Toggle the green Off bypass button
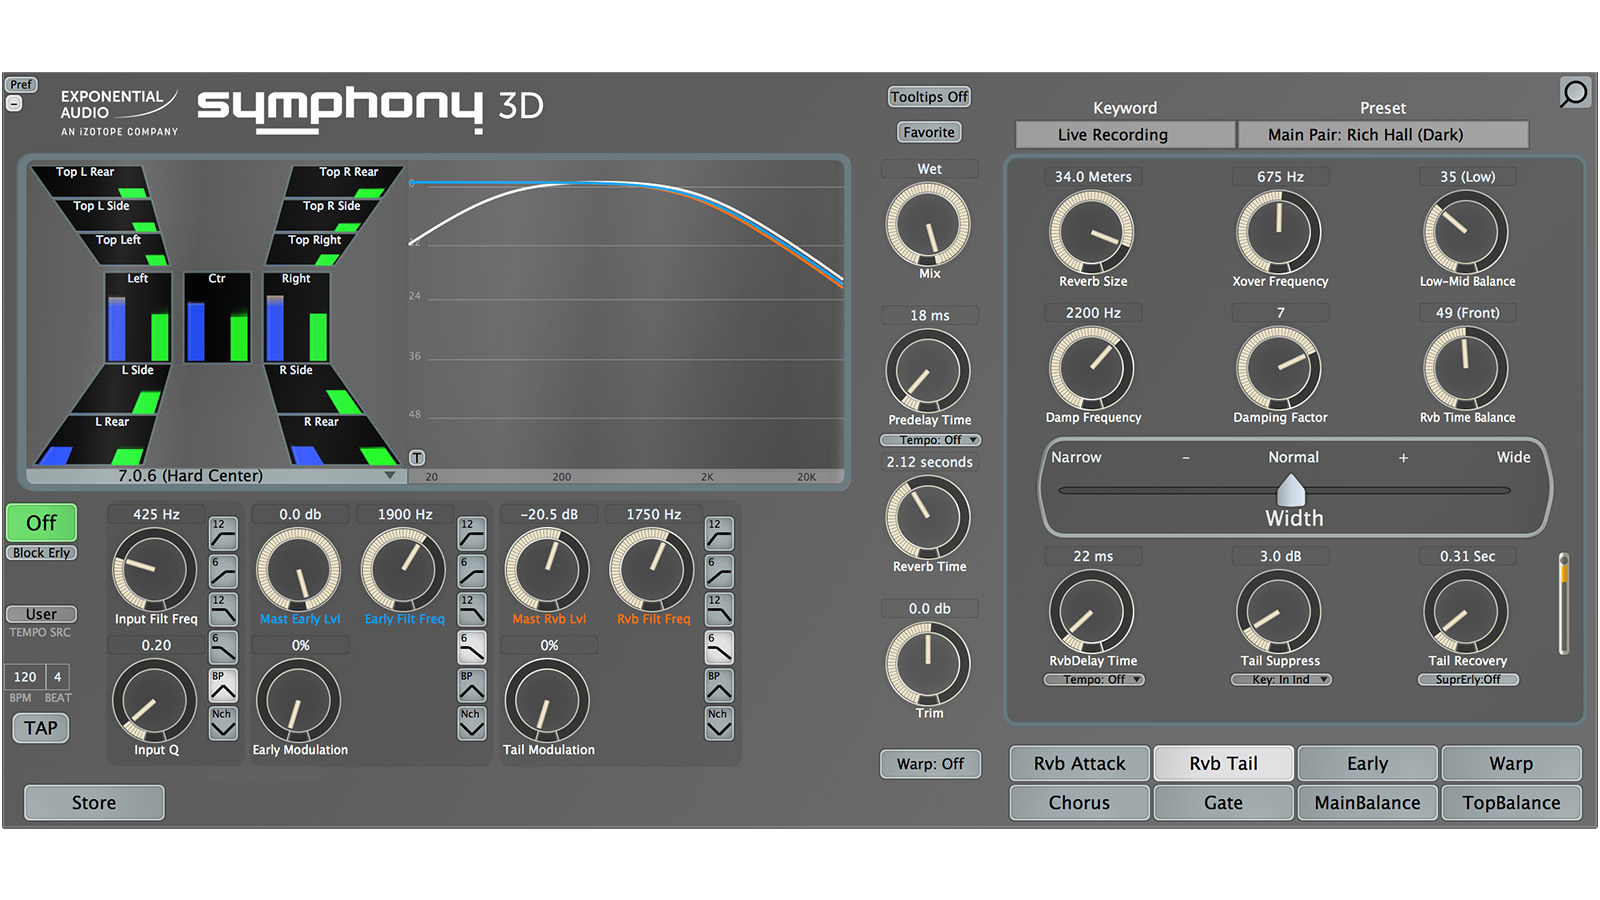The height and width of the screenshot is (900, 1600). [42, 523]
